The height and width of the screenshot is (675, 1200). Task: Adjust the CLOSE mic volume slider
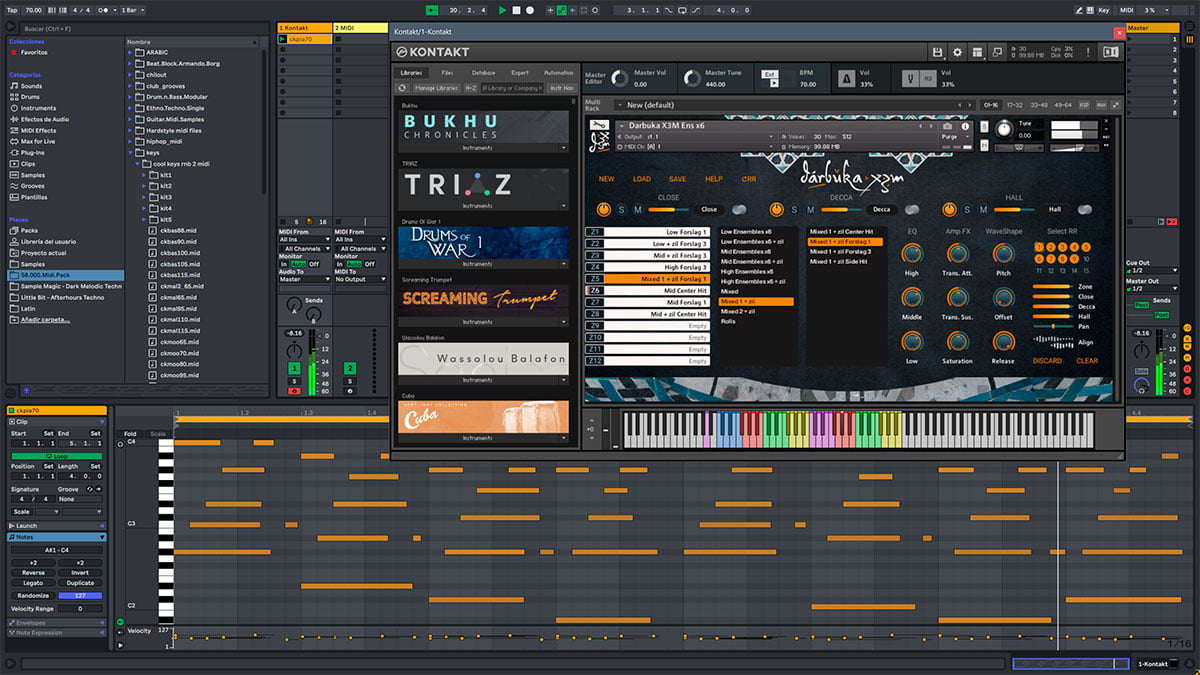(669, 209)
